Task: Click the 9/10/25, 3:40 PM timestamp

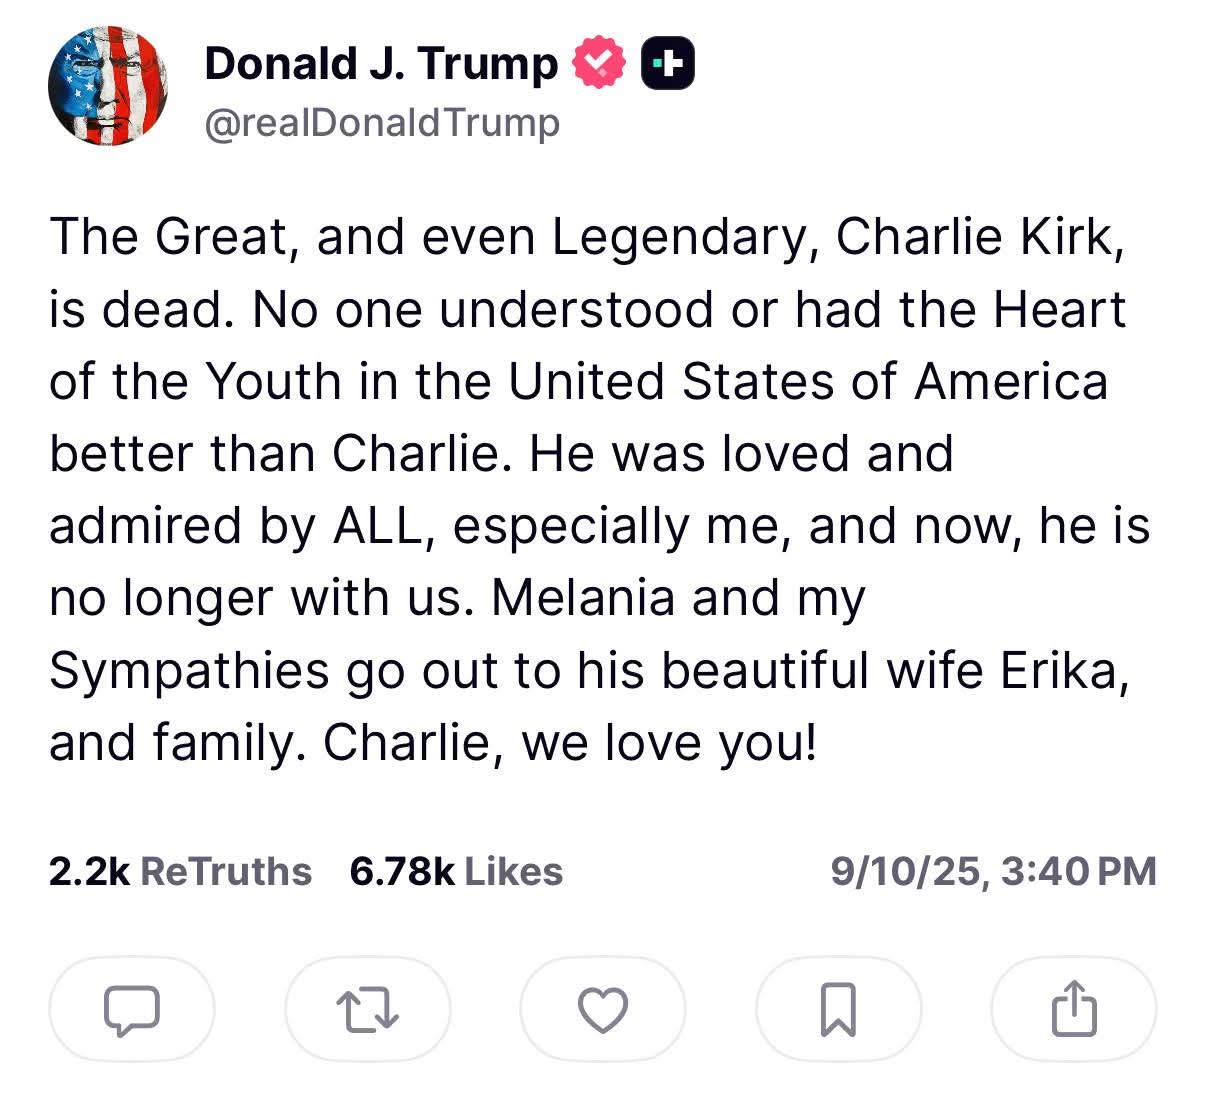Action: point(993,871)
